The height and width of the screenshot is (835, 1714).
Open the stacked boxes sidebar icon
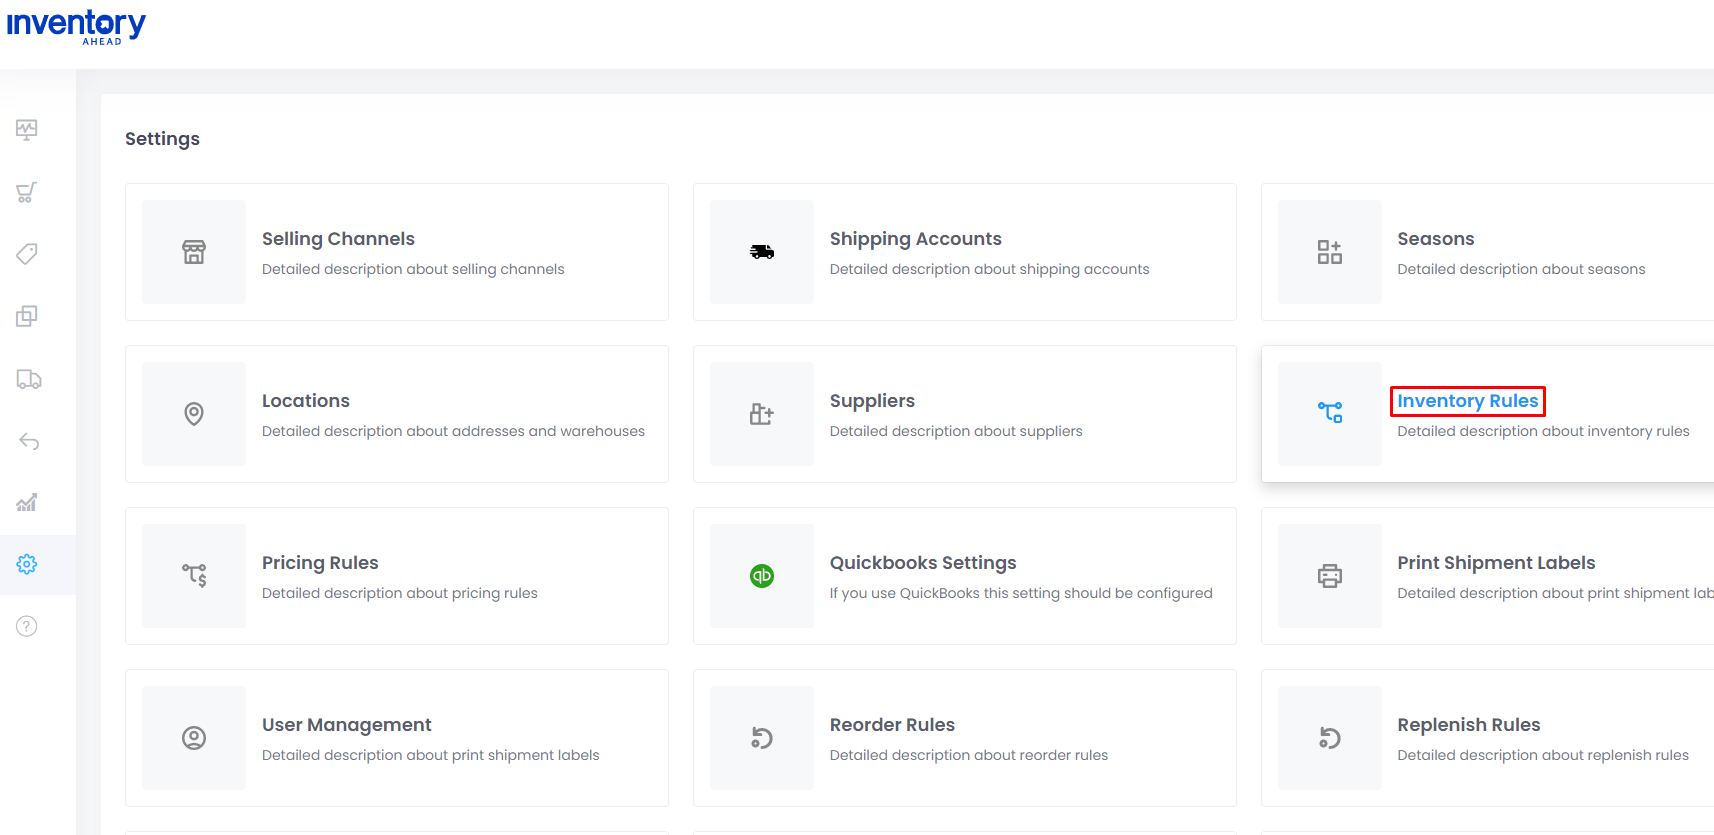27,316
